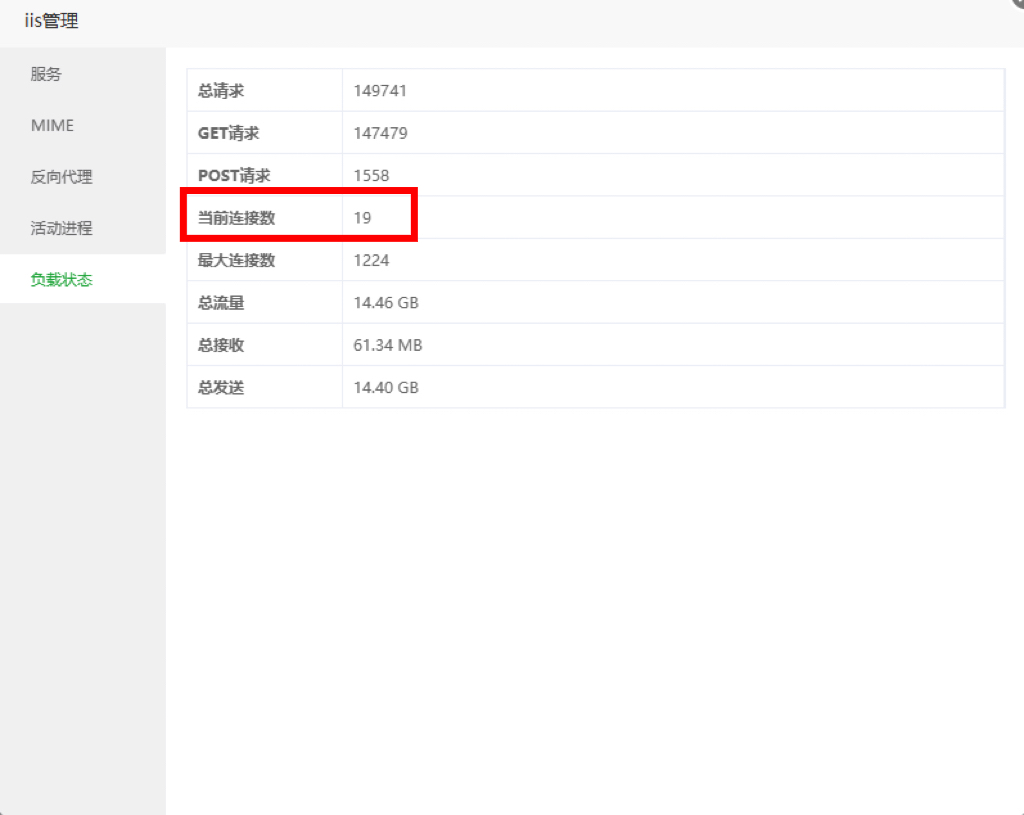Select the max connections value 1224
1024x815 pixels.
tap(370, 260)
